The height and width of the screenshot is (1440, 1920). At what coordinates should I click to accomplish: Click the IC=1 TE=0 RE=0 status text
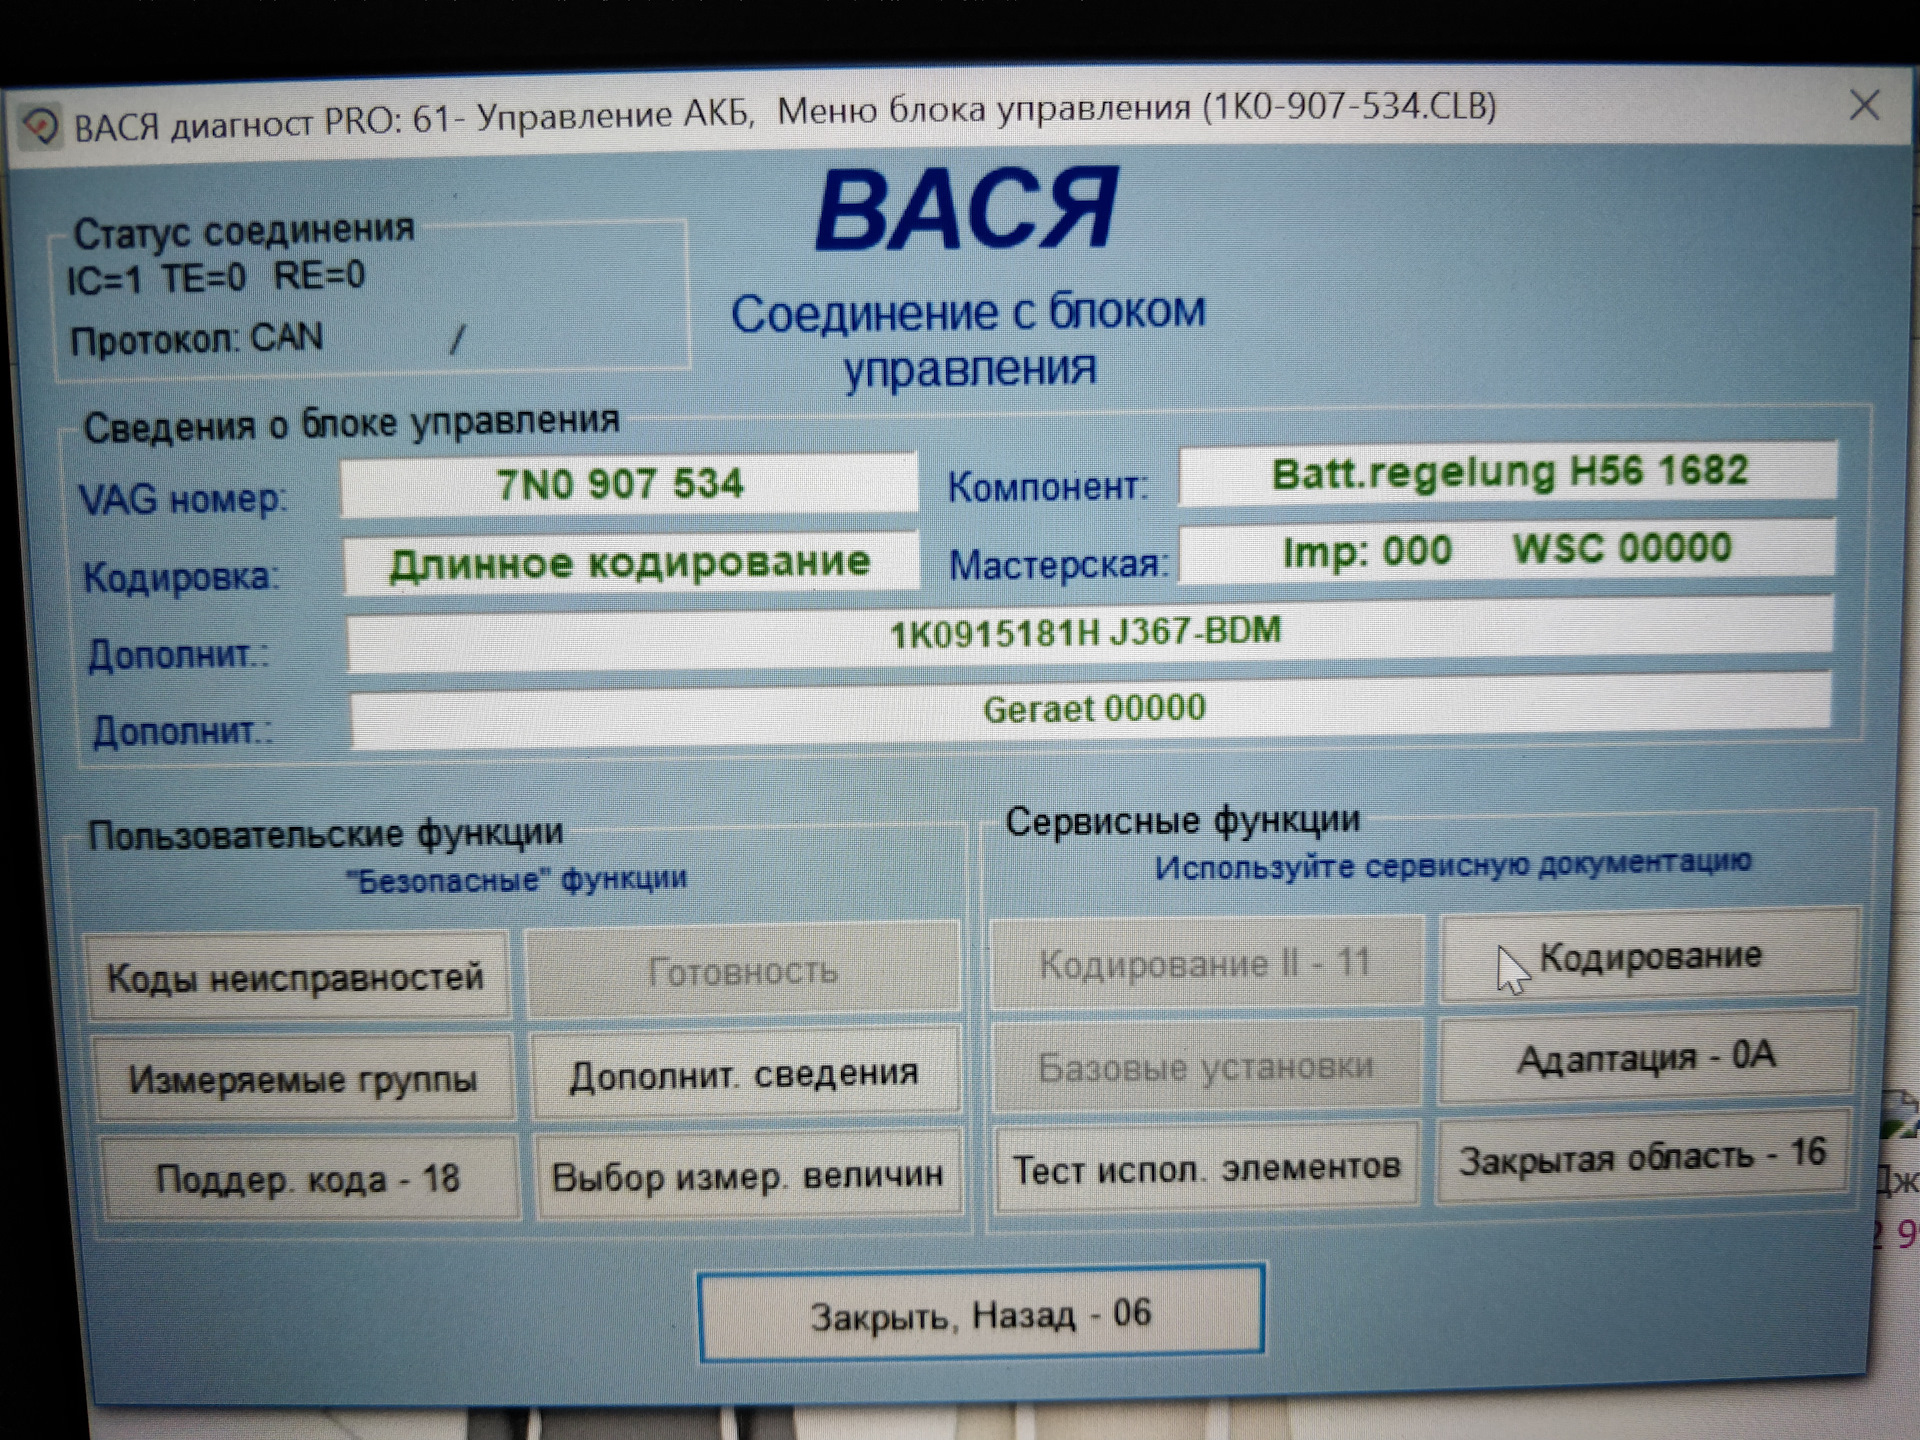(216, 277)
